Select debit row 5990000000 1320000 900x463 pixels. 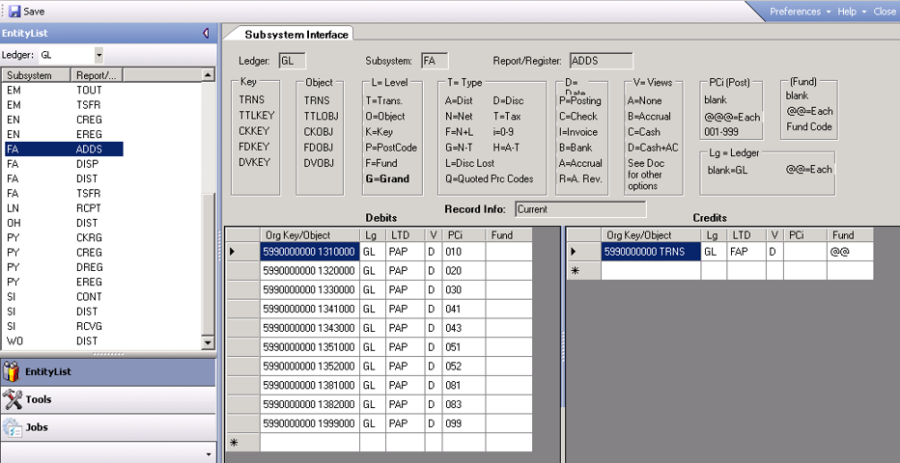tap(309, 270)
